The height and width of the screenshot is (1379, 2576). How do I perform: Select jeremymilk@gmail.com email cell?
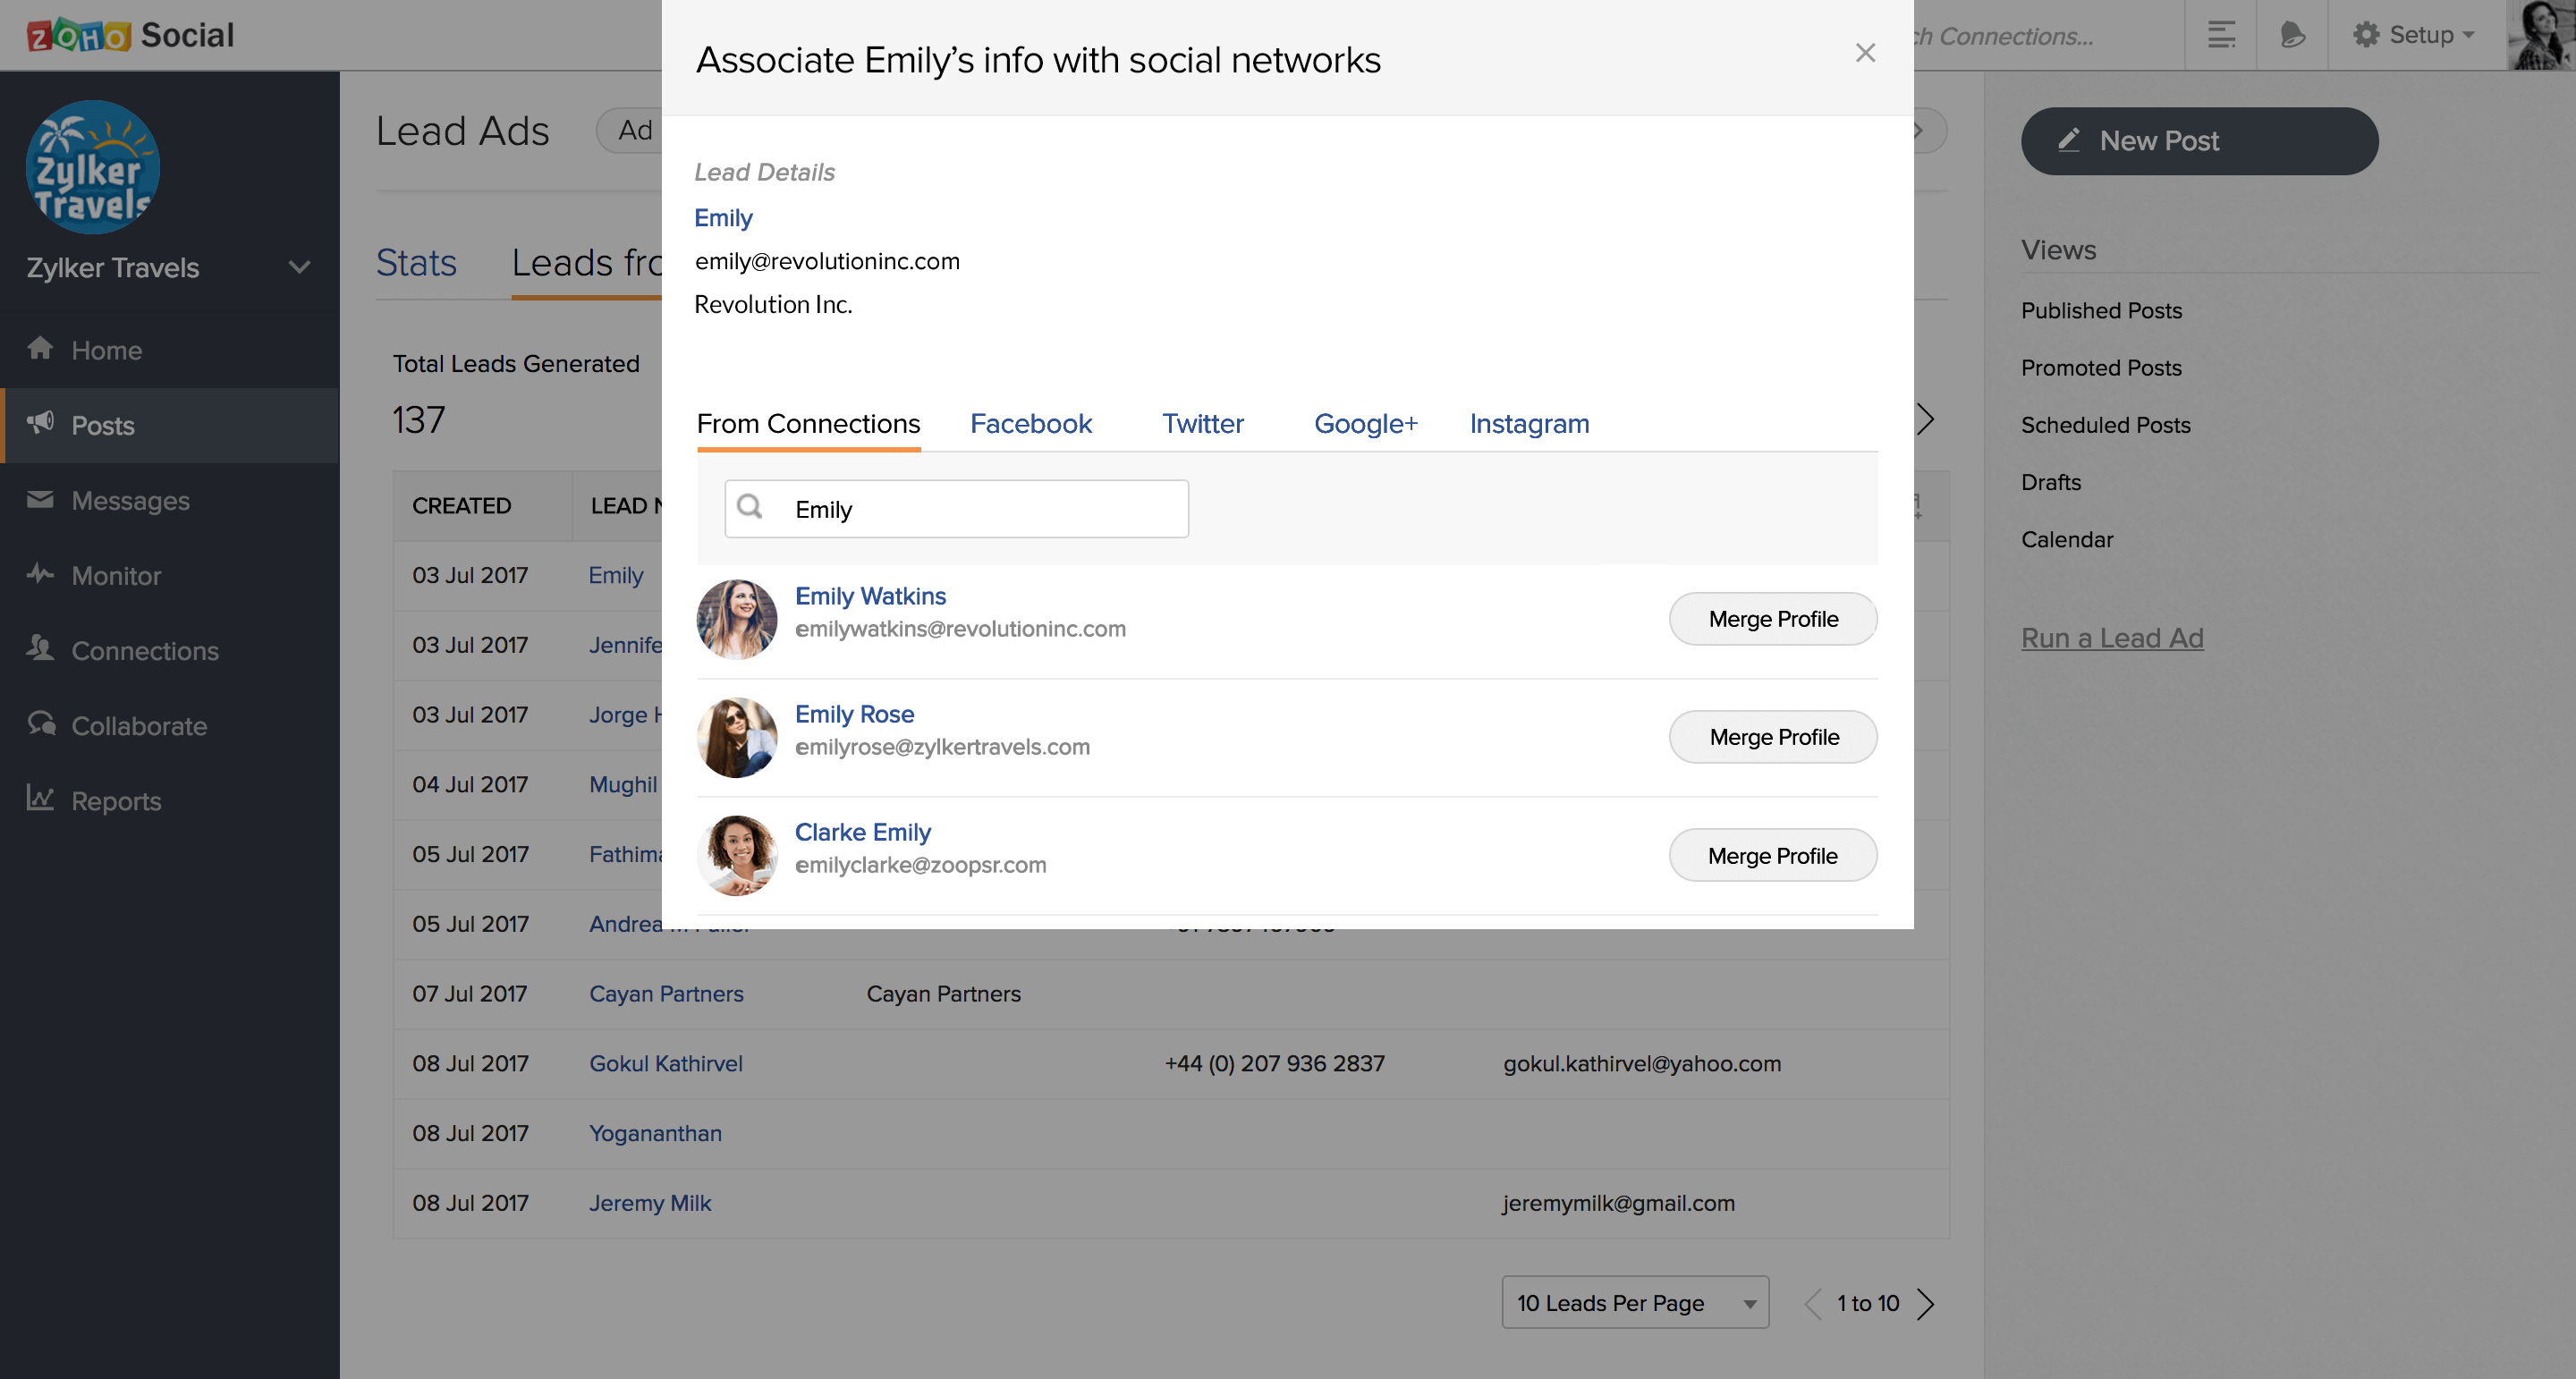1619,1203
